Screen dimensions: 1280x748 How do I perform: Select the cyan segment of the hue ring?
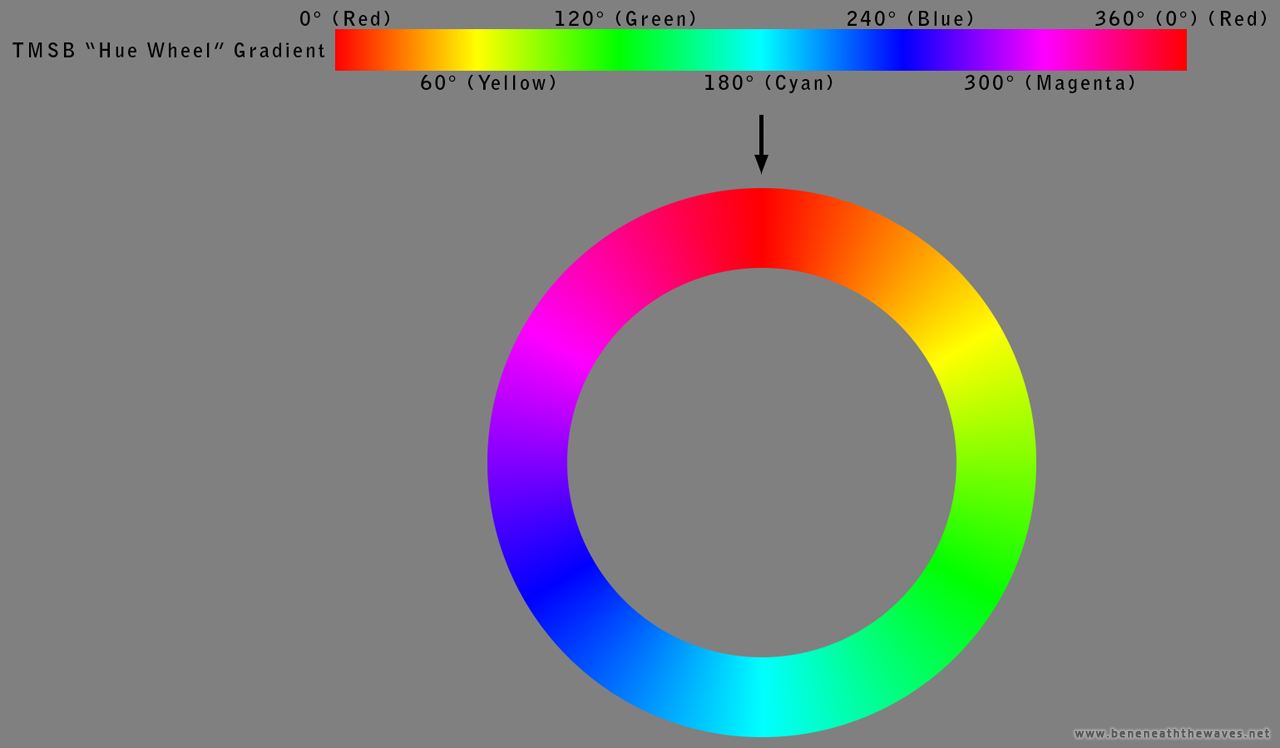click(x=762, y=697)
